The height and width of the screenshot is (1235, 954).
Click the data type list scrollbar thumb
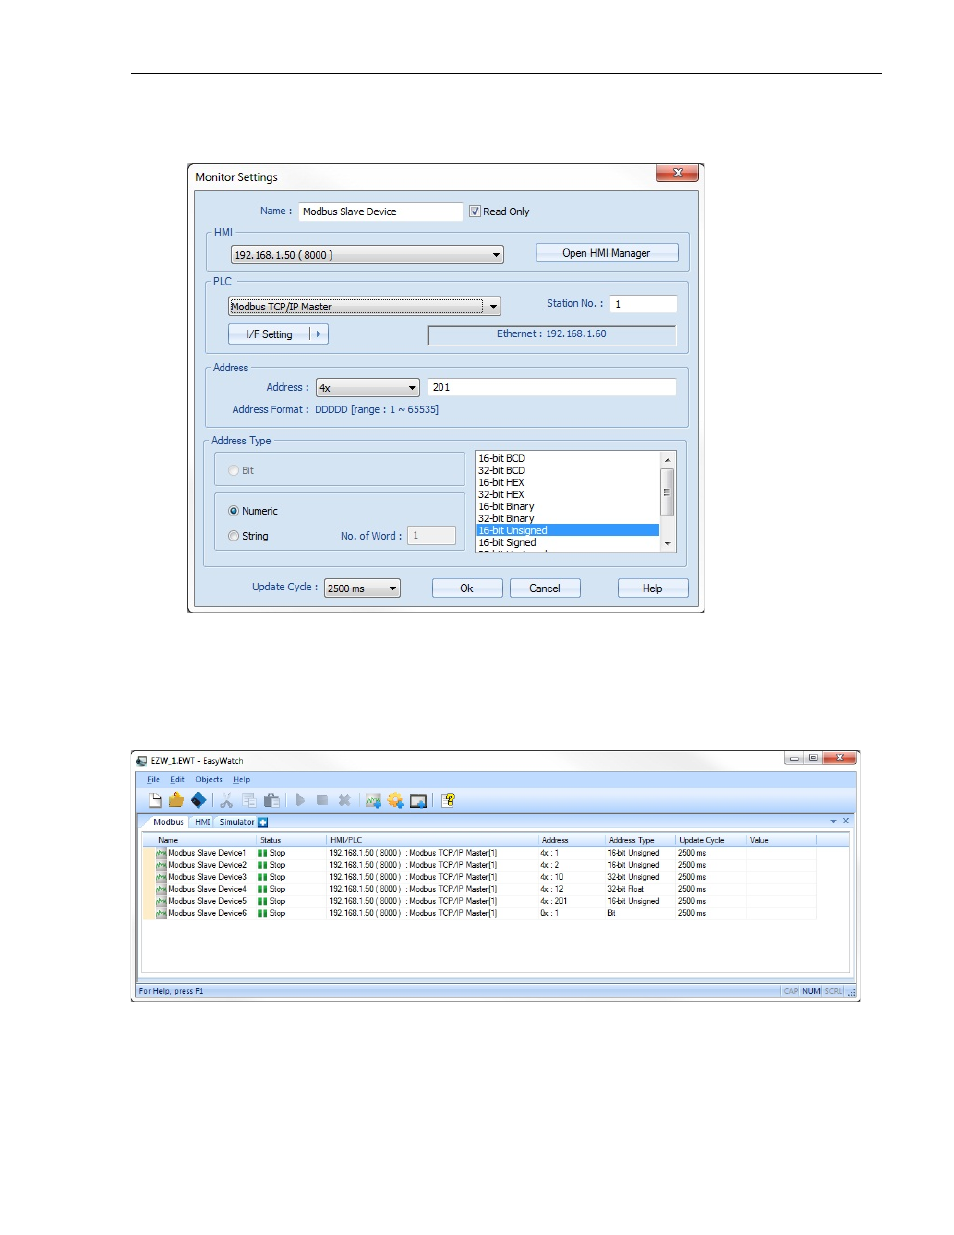pyautogui.click(x=667, y=491)
